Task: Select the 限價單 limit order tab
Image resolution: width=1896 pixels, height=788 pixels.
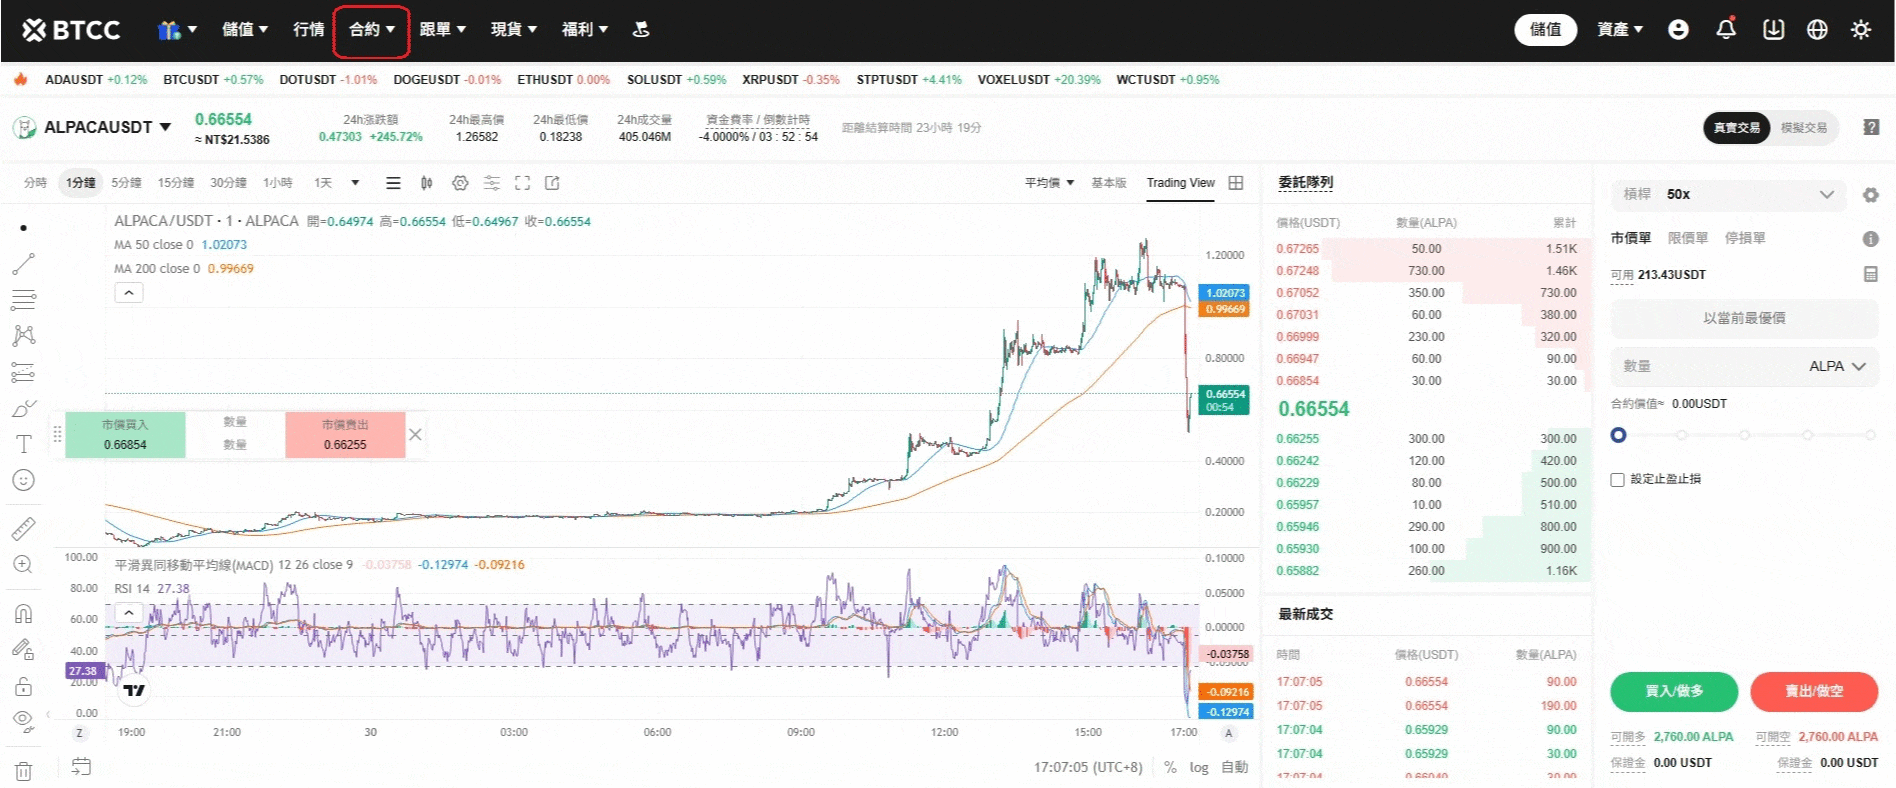Action: click(x=1687, y=239)
